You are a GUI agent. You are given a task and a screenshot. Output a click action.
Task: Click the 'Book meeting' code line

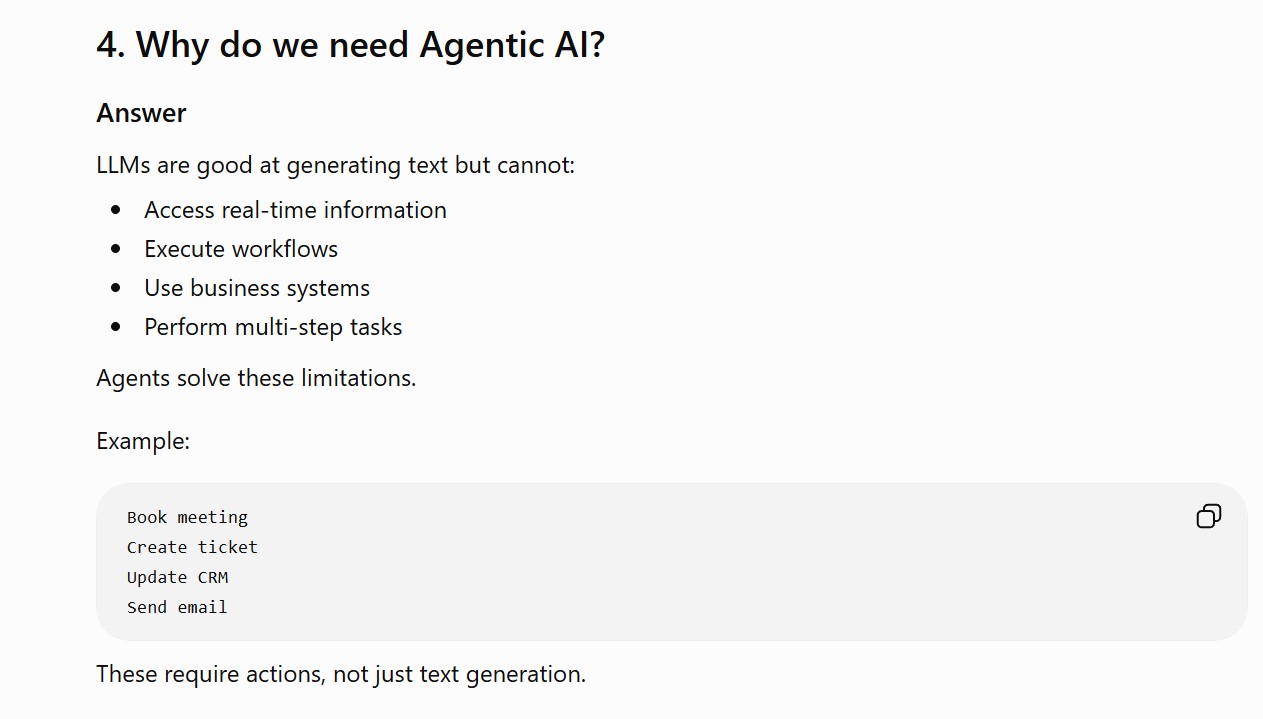187,517
